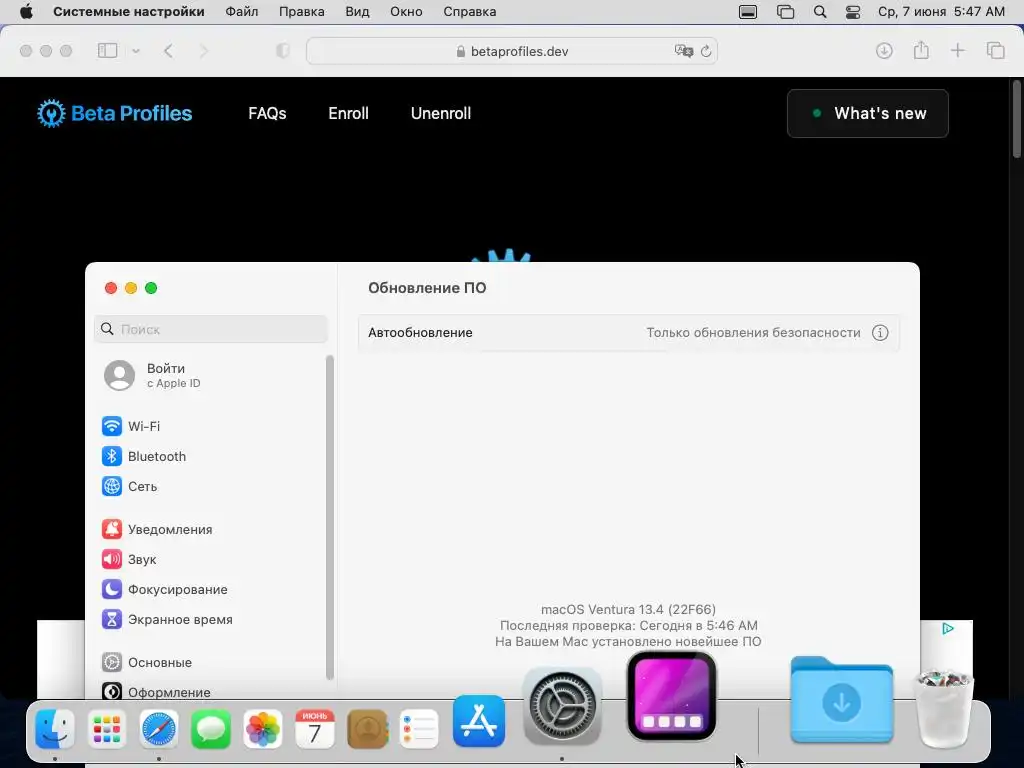Open the Справка menu
Image resolution: width=1024 pixels, height=768 pixels.
point(470,12)
